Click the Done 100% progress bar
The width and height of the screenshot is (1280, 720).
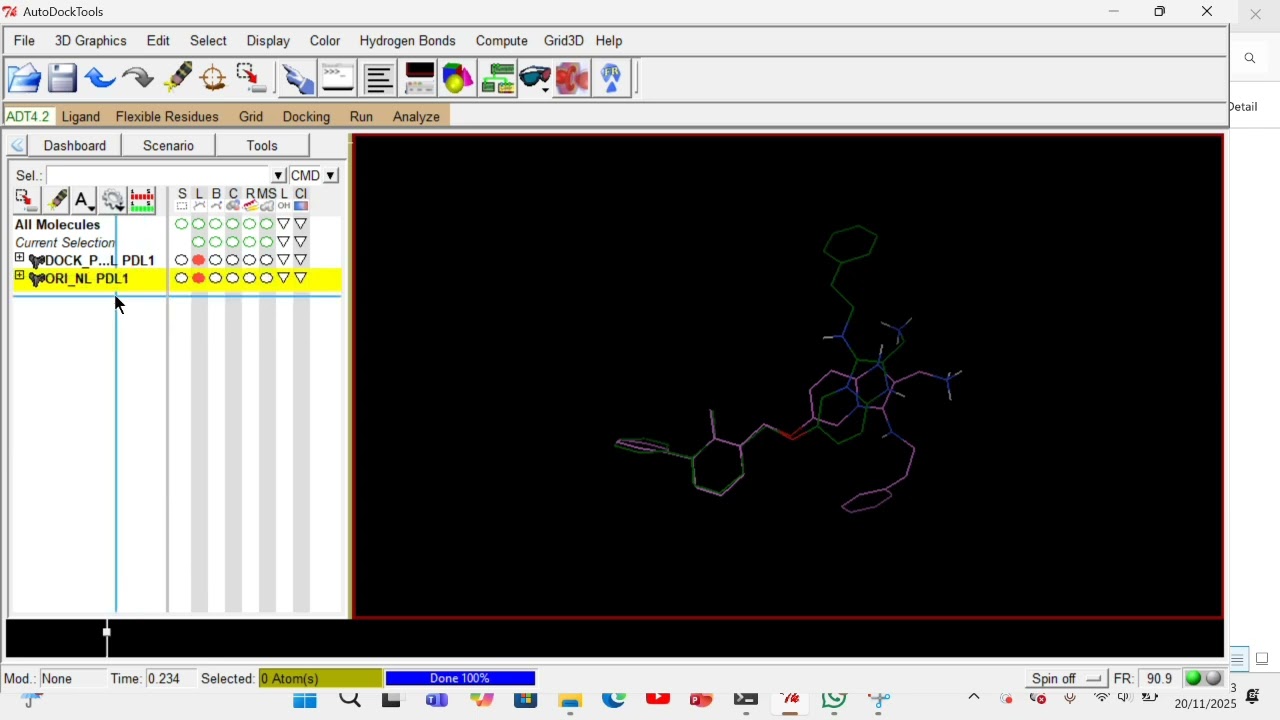pyautogui.click(x=461, y=679)
